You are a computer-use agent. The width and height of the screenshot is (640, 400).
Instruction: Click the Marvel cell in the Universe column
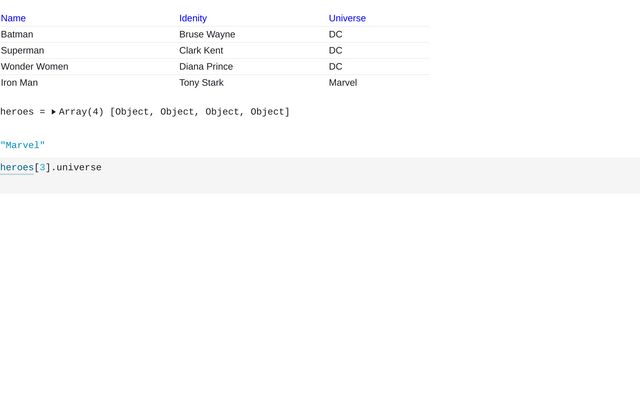point(343,82)
